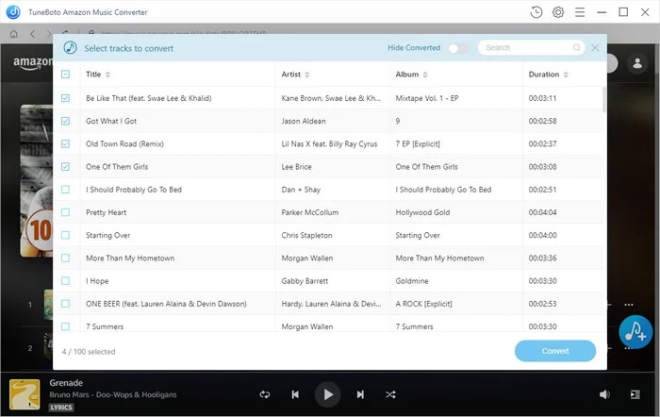The image size is (660, 417).
Task: Click the LYRICS badge under Grenade
Action: click(x=63, y=407)
